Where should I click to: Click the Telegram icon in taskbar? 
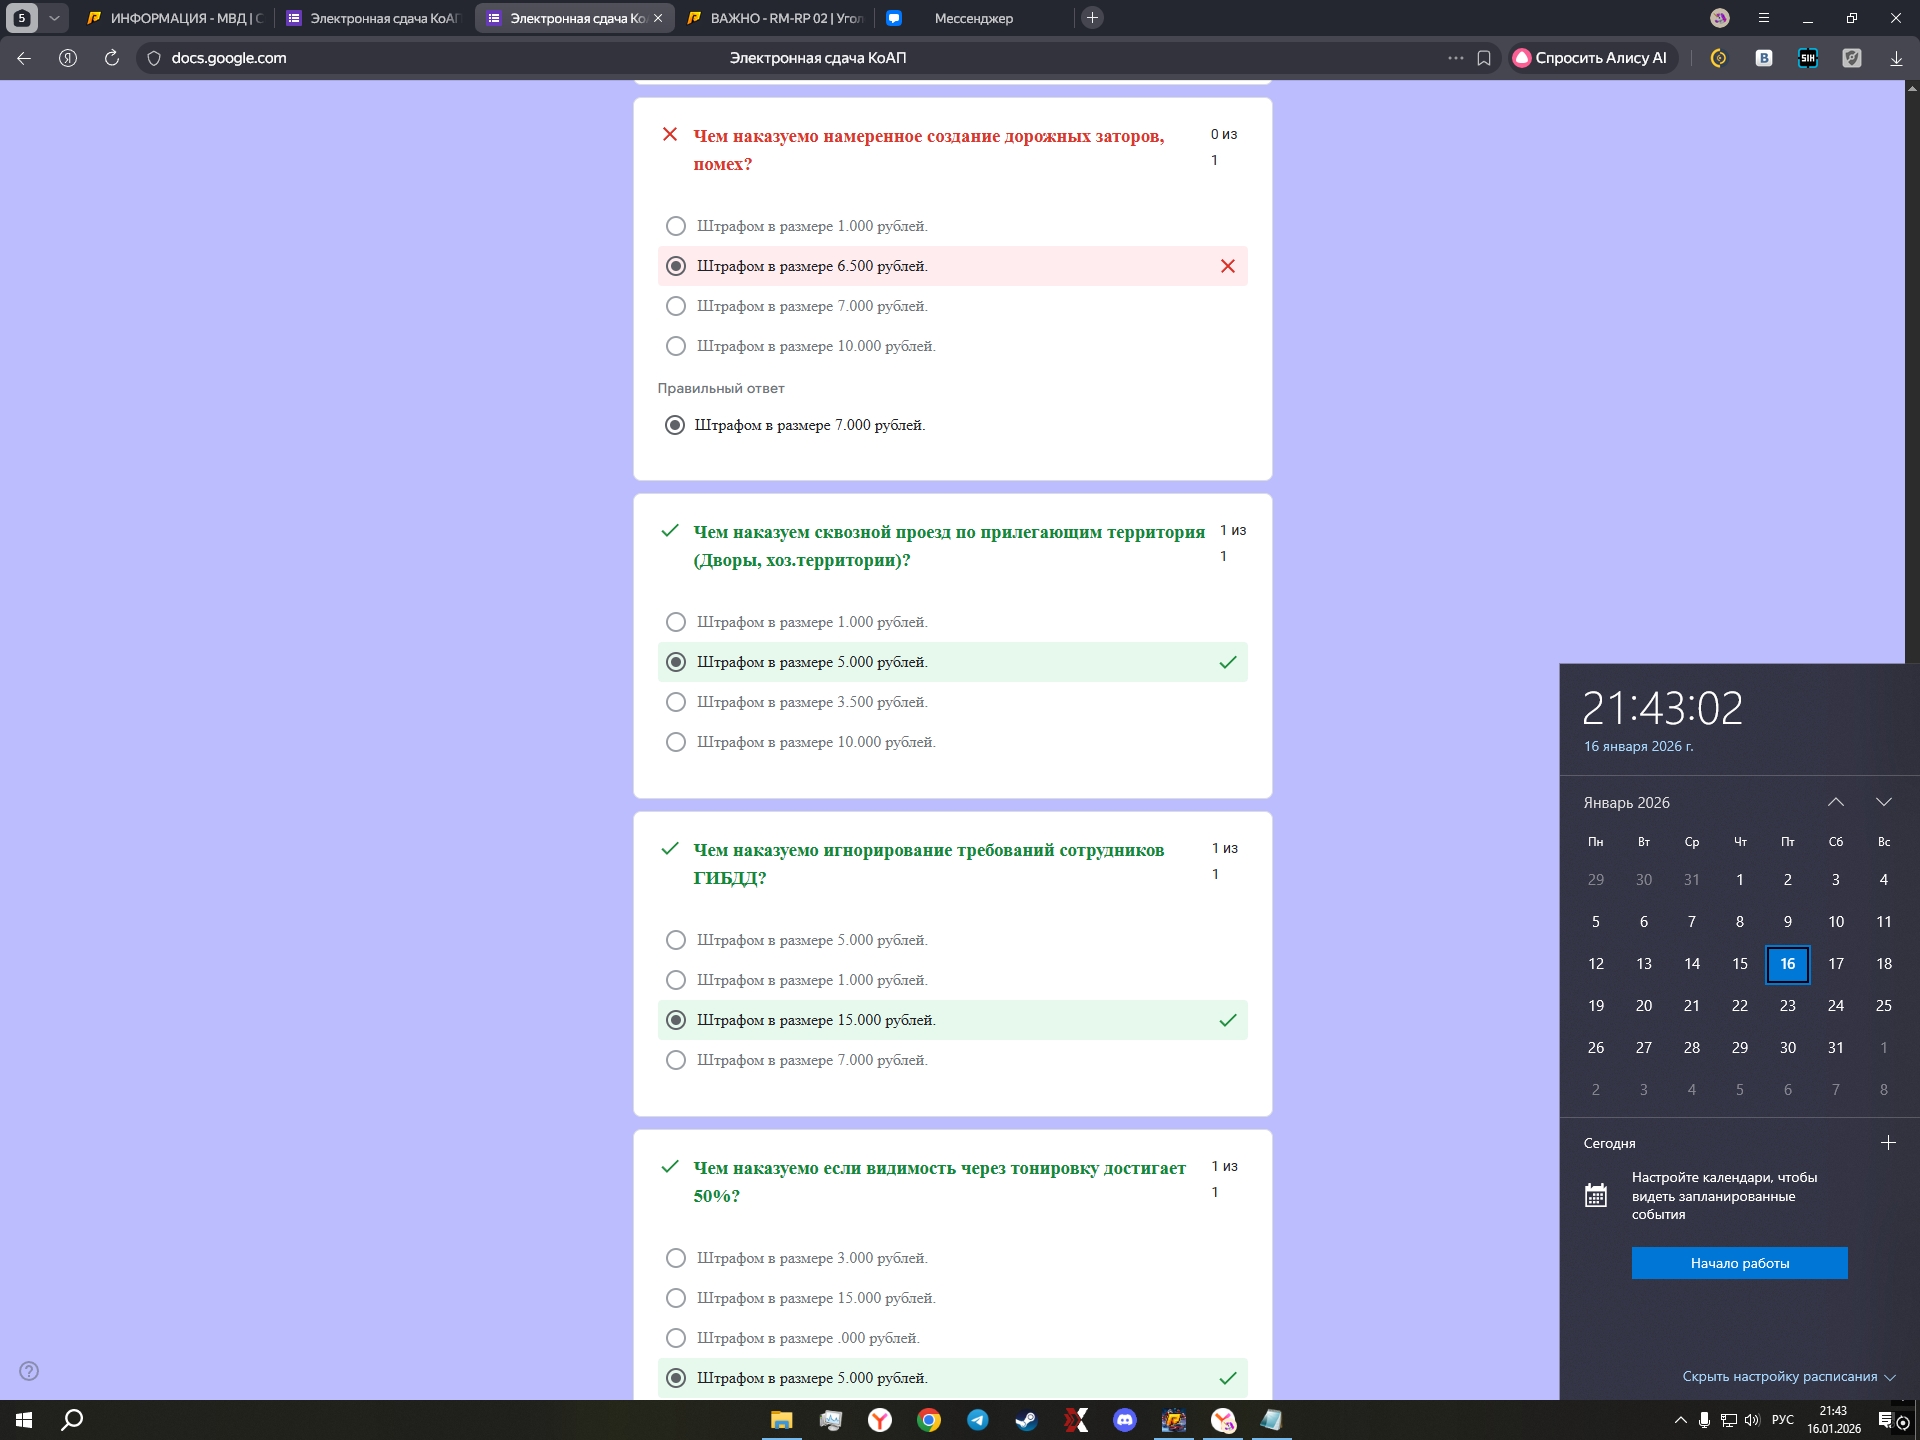pyautogui.click(x=977, y=1420)
